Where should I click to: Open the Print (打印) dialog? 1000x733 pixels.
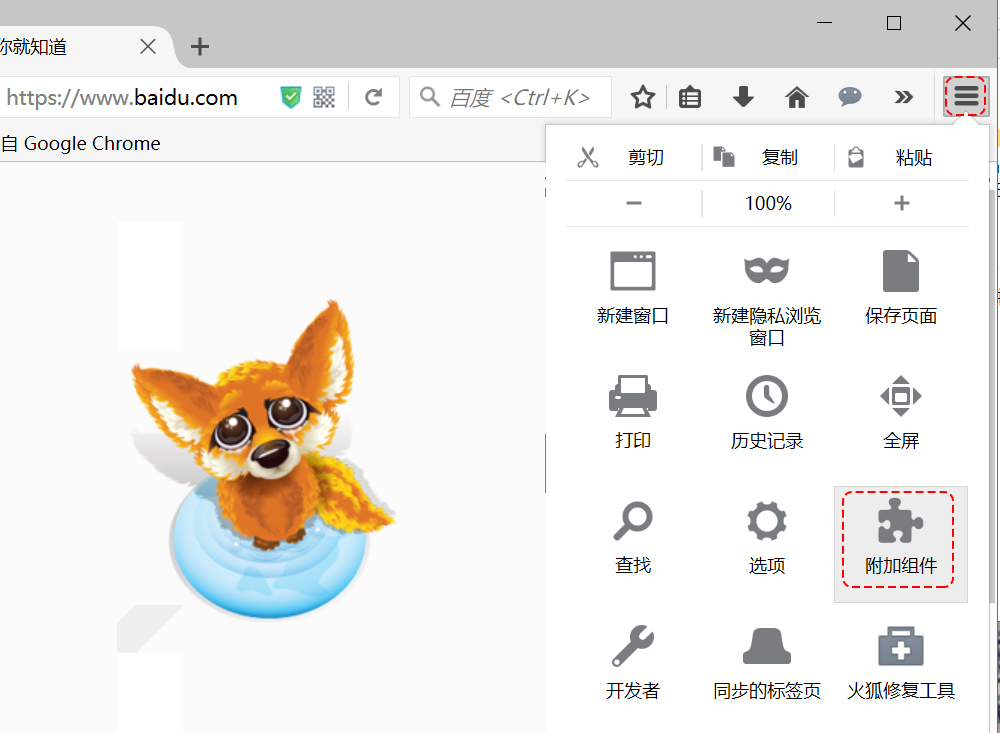click(633, 410)
